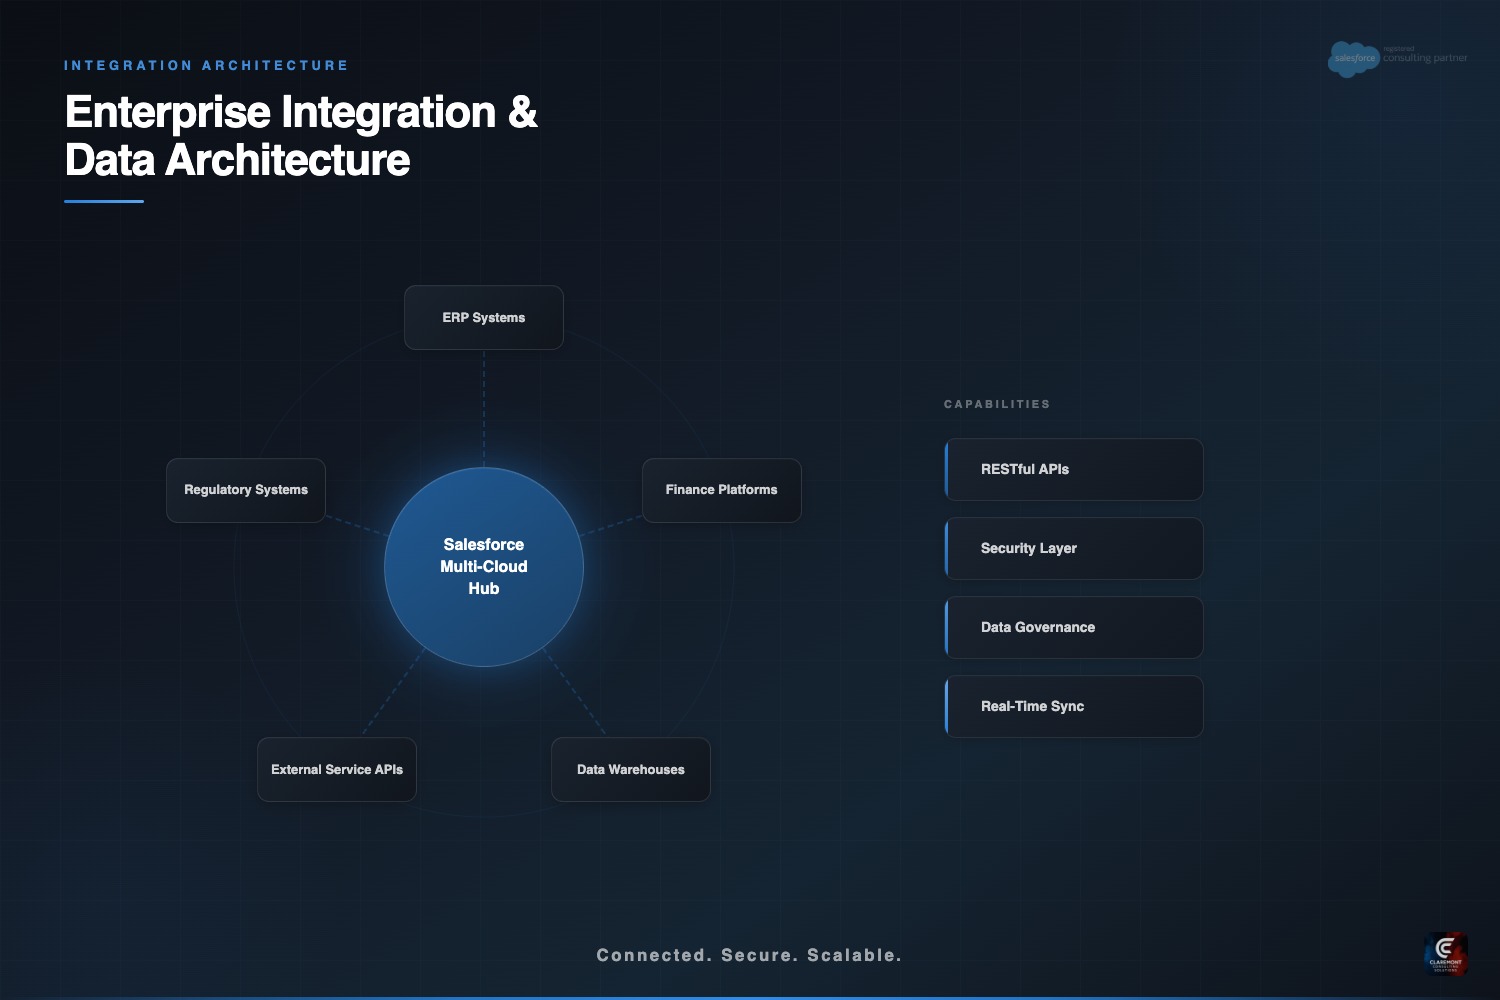The height and width of the screenshot is (1000, 1500).
Task: Select the Connected. Secure. Scalable. tagline
Action: pyautogui.click(x=749, y=955)
